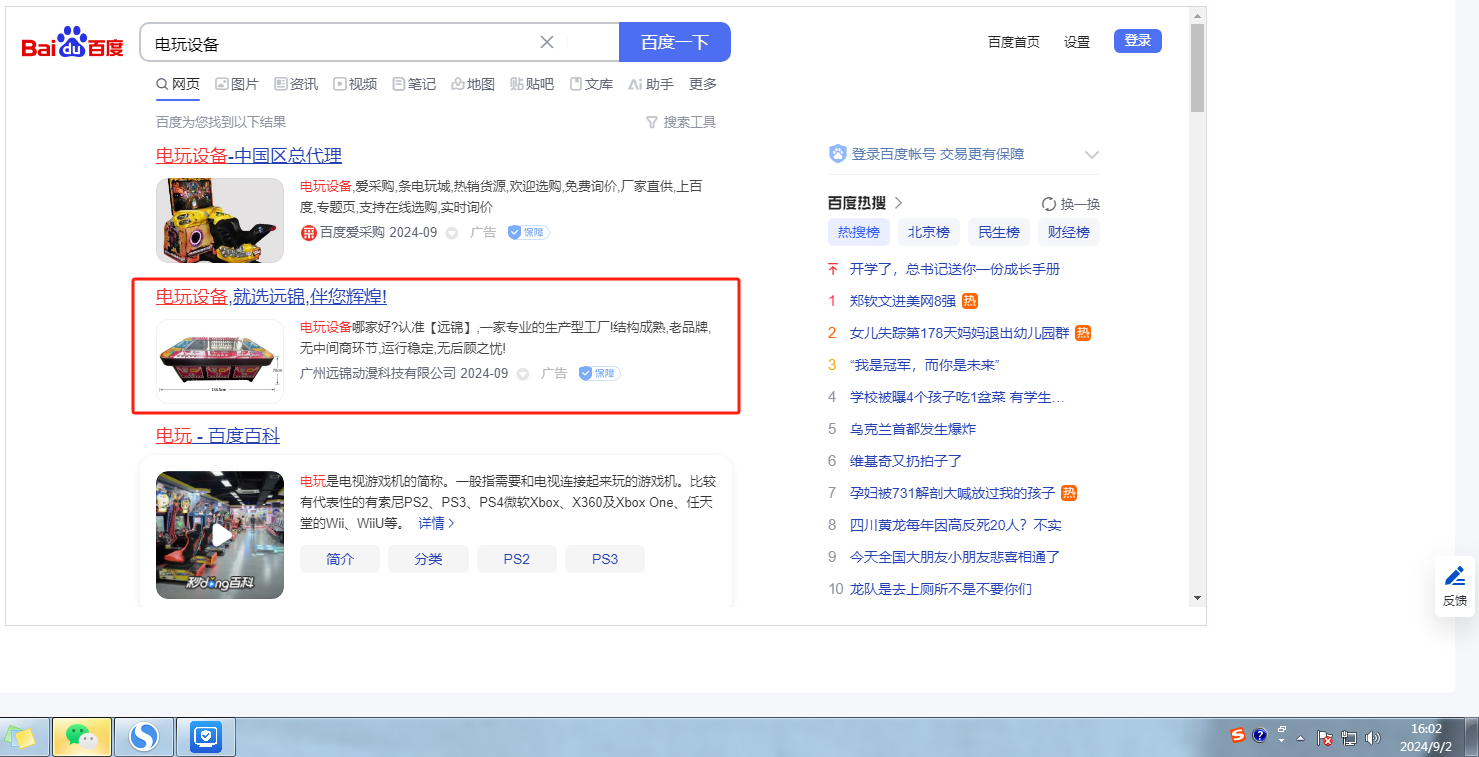Viewport: 1479px width, 757px height.
Task: Open the 搜索工具 filter options
Action: point(681,122)
